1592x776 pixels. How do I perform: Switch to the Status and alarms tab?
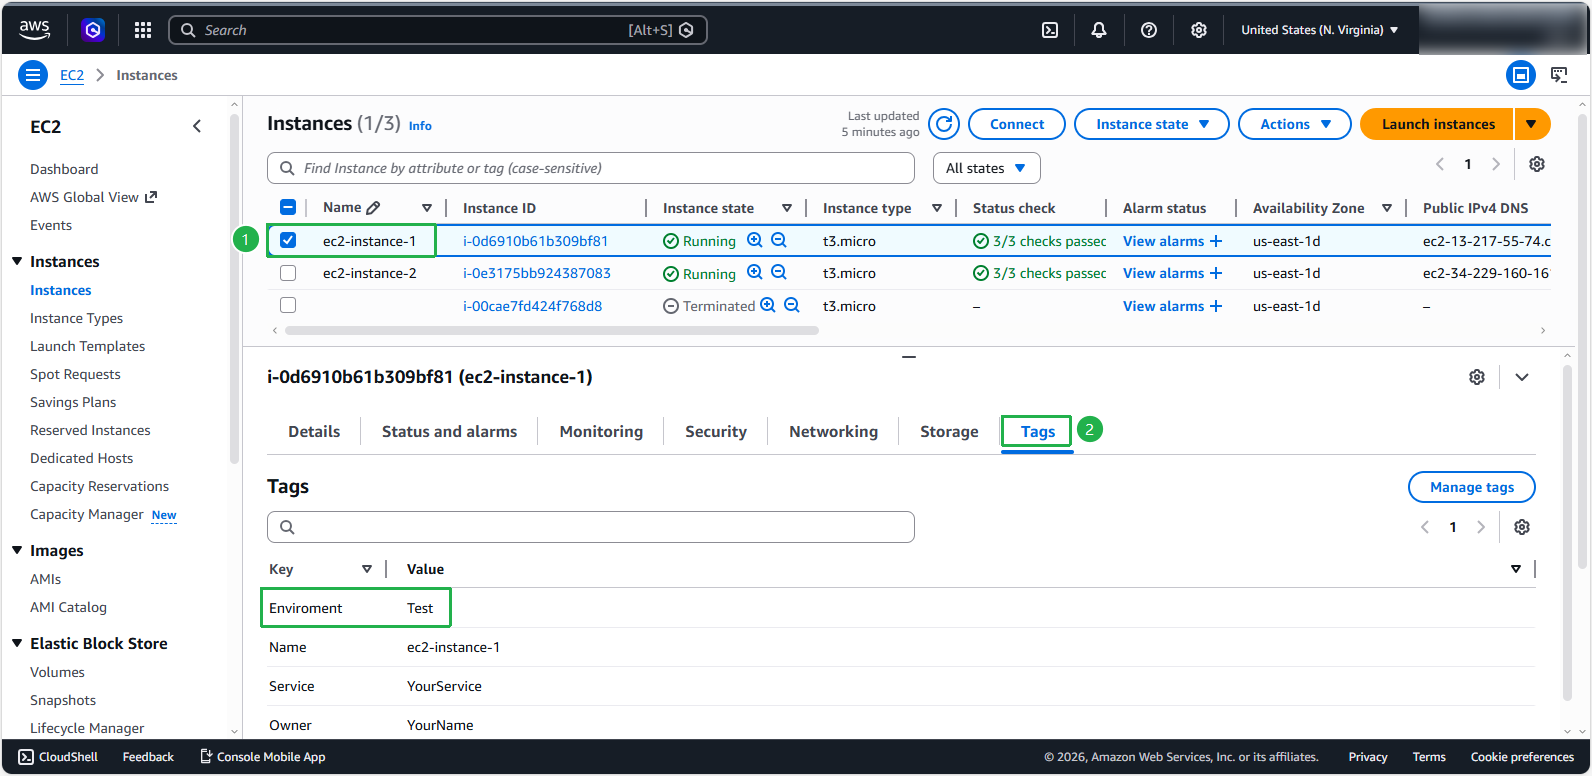coord(450,432)
